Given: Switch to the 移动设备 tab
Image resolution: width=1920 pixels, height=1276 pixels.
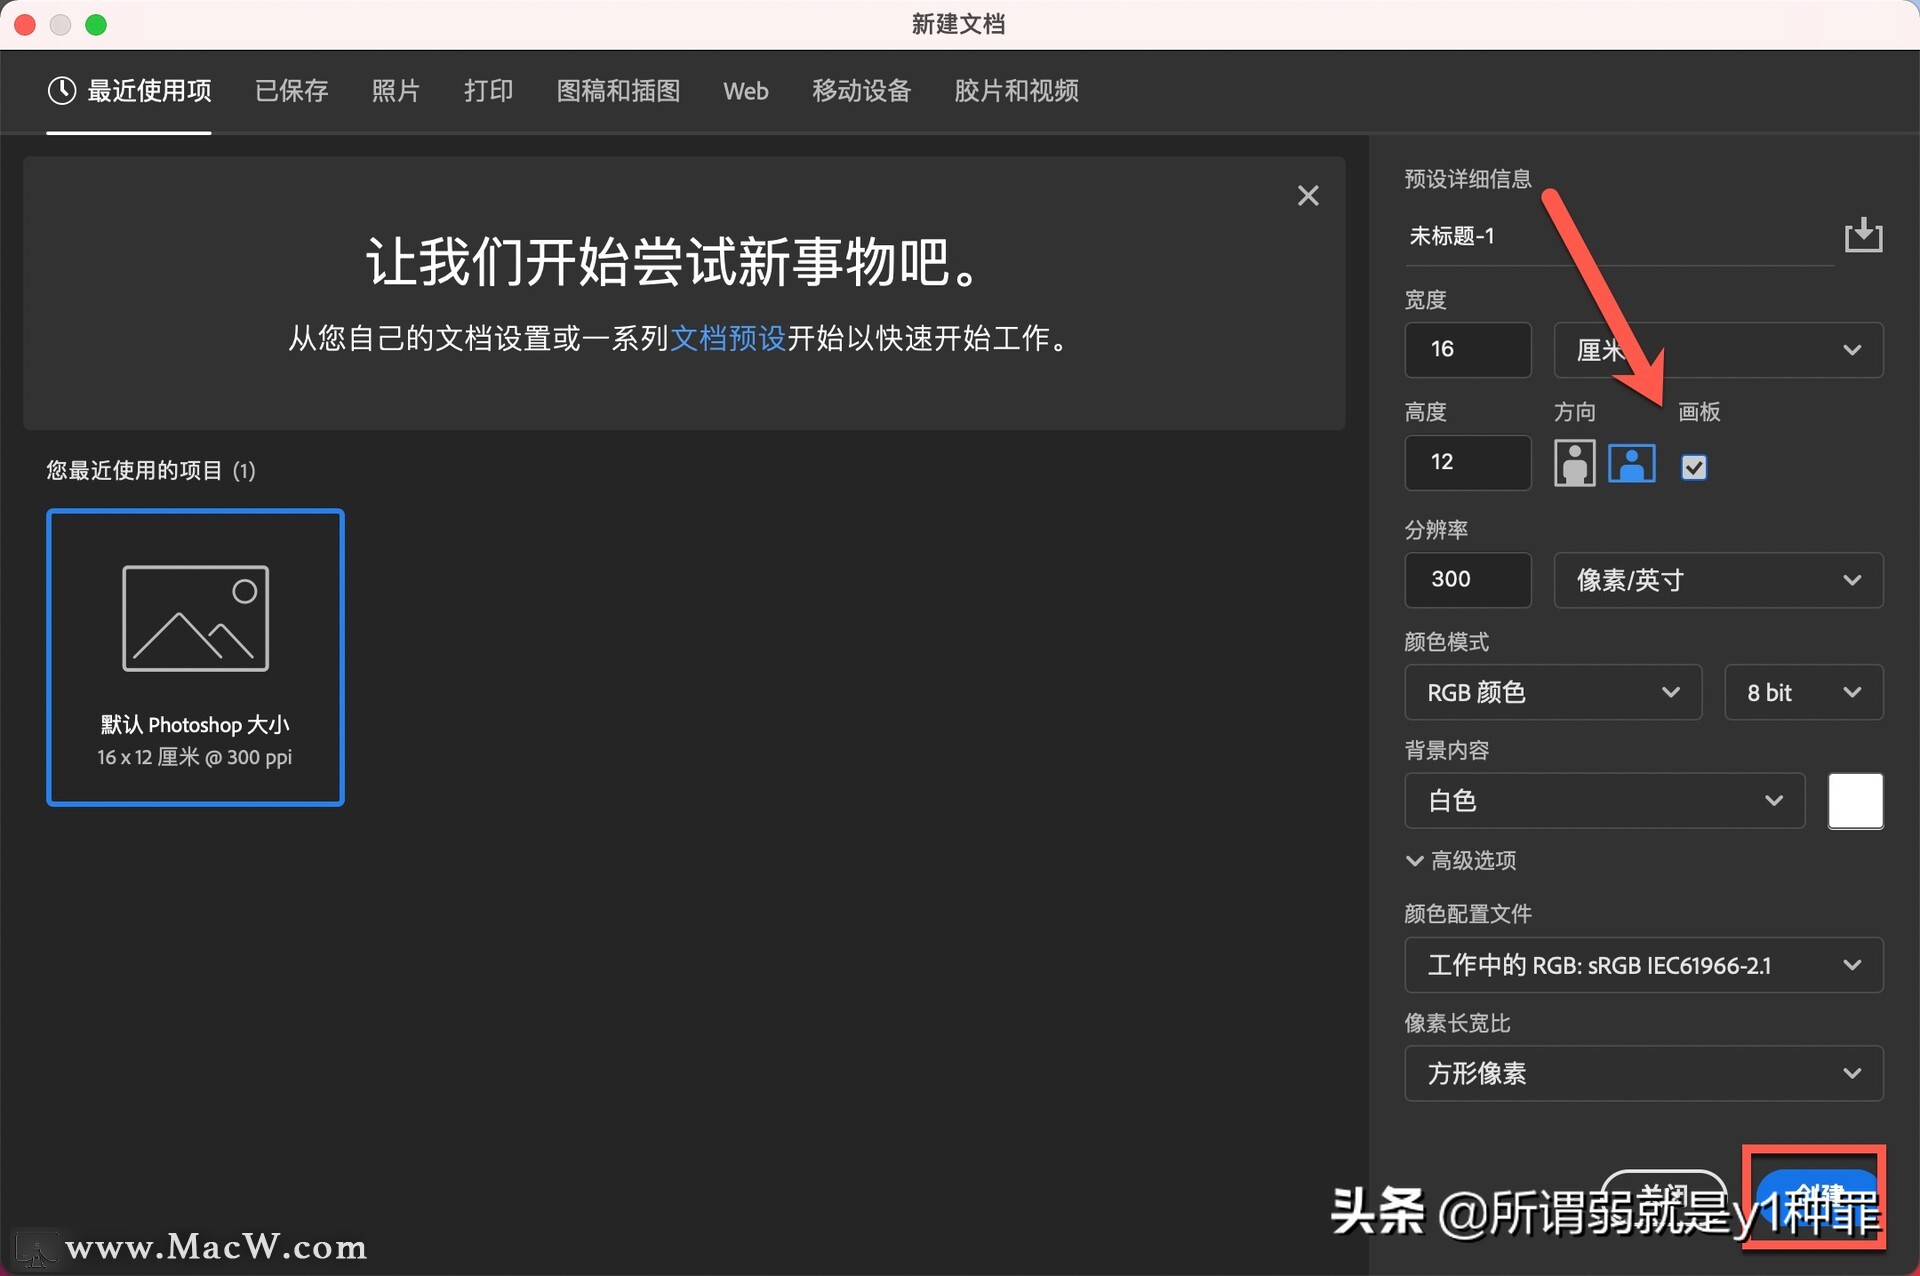Looking at the screenshot, I should (x=861, y=91).
